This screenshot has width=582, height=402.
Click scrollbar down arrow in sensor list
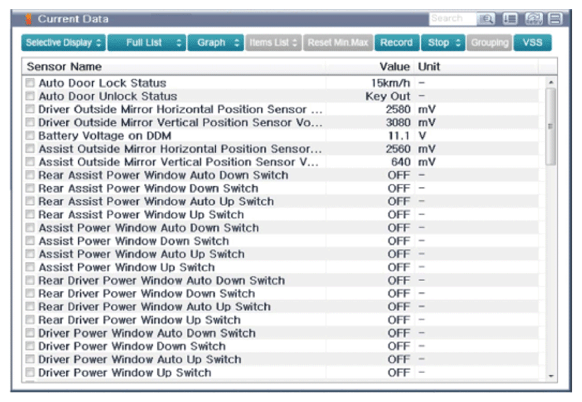tap(551, 376)
